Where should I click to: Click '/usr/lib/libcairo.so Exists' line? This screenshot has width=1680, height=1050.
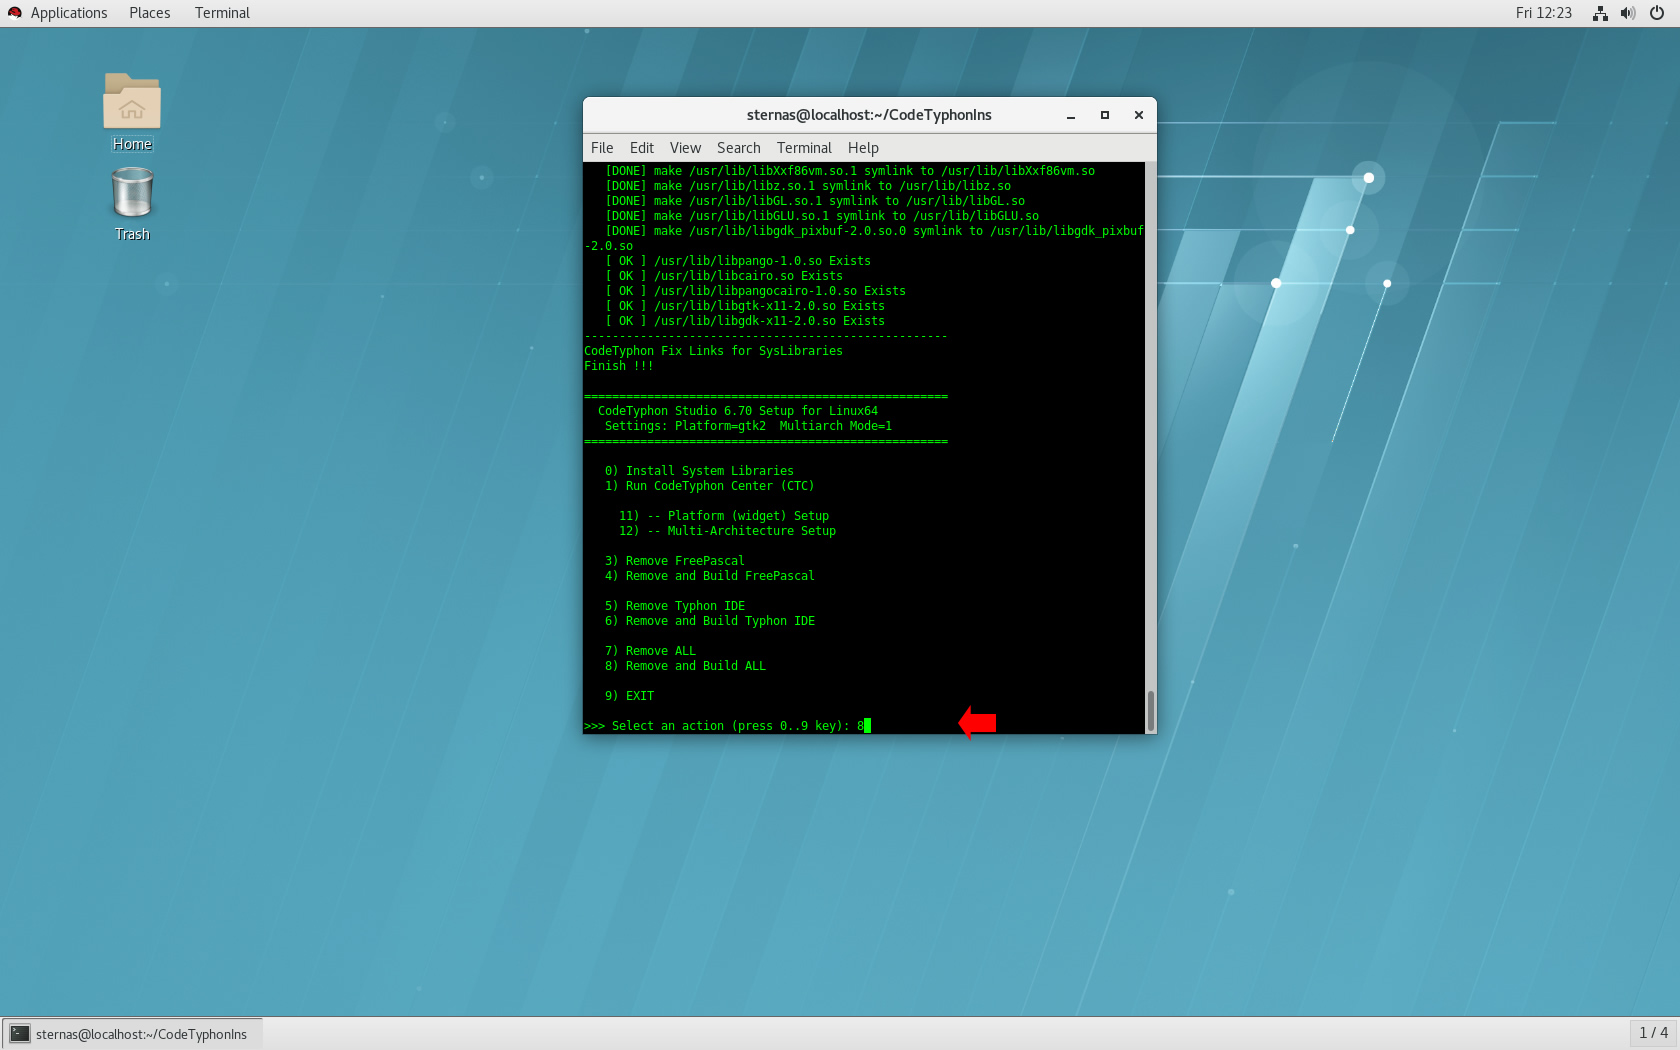(x=724, y=276)
